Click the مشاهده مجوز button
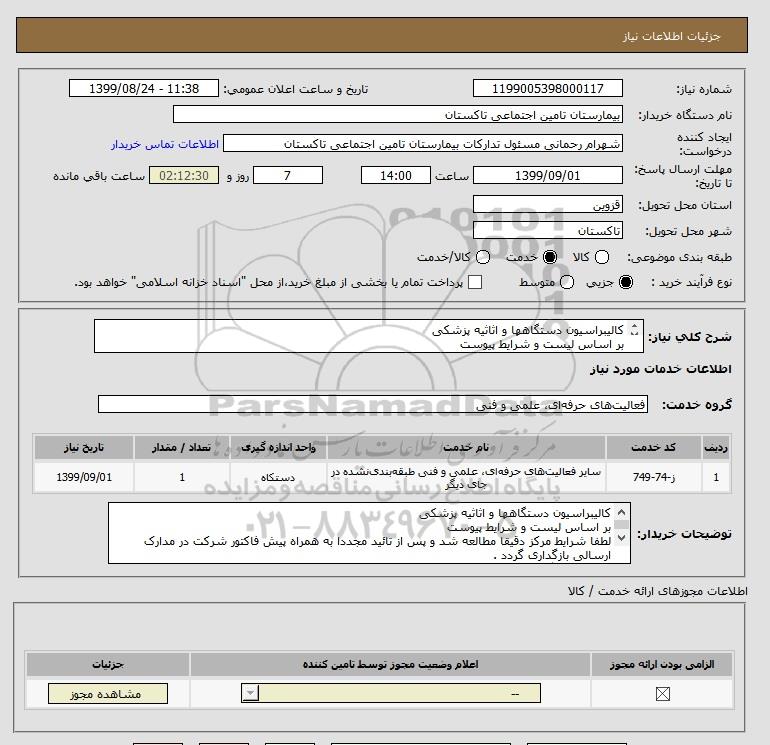This screenshot has width=770, height=745. click(x=108, y=693)
